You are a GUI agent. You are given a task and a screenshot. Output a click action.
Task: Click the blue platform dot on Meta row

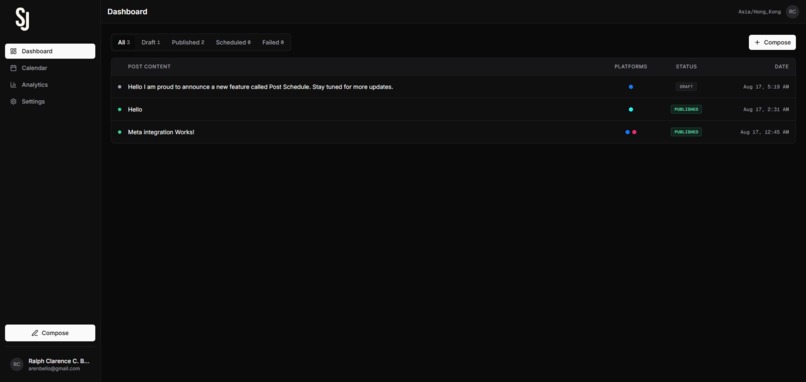click(x=628, y=132)
